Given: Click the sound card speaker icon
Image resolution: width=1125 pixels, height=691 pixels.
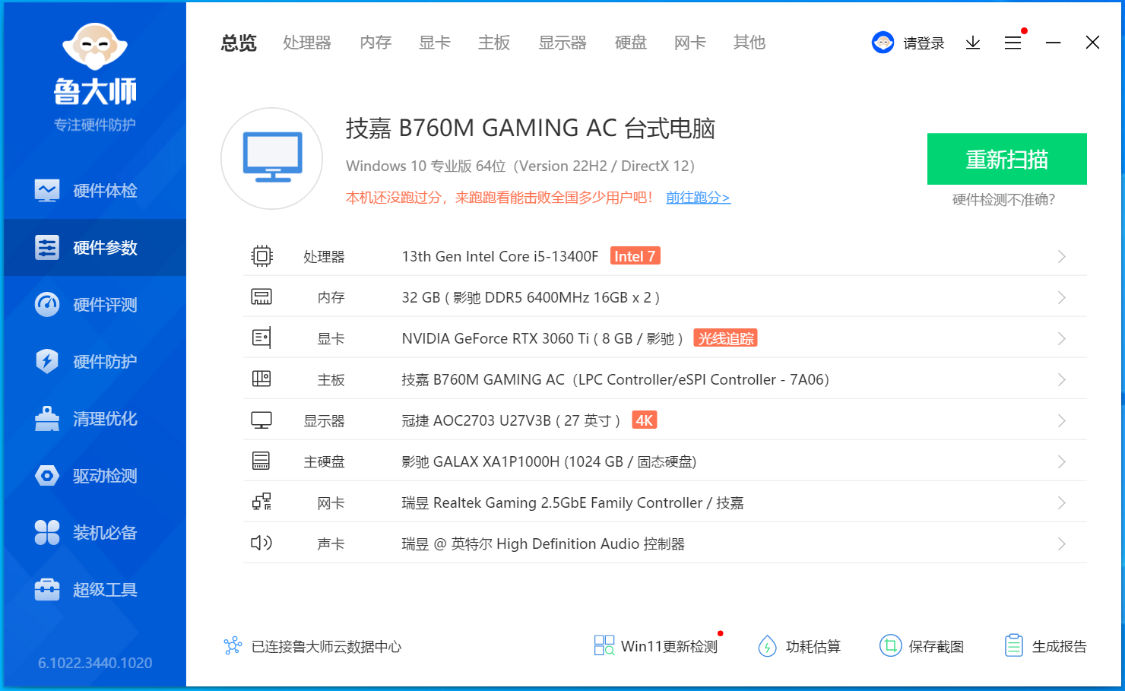Looking at the screenshot, I should pos(261,543).
